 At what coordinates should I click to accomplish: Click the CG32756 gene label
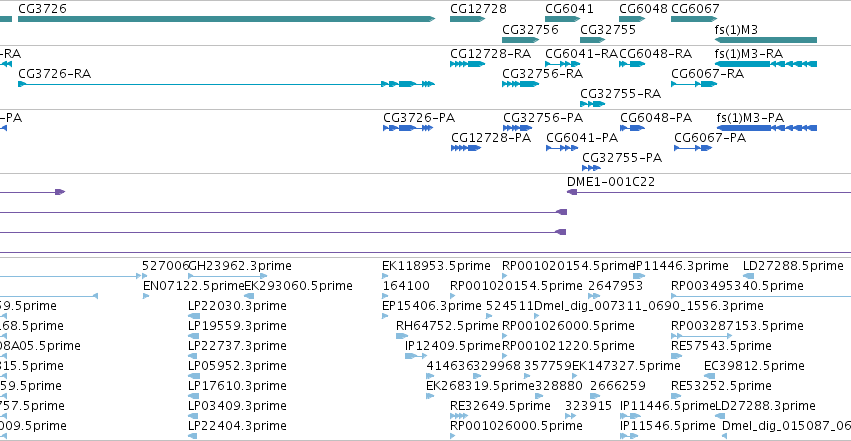point(530,29)
